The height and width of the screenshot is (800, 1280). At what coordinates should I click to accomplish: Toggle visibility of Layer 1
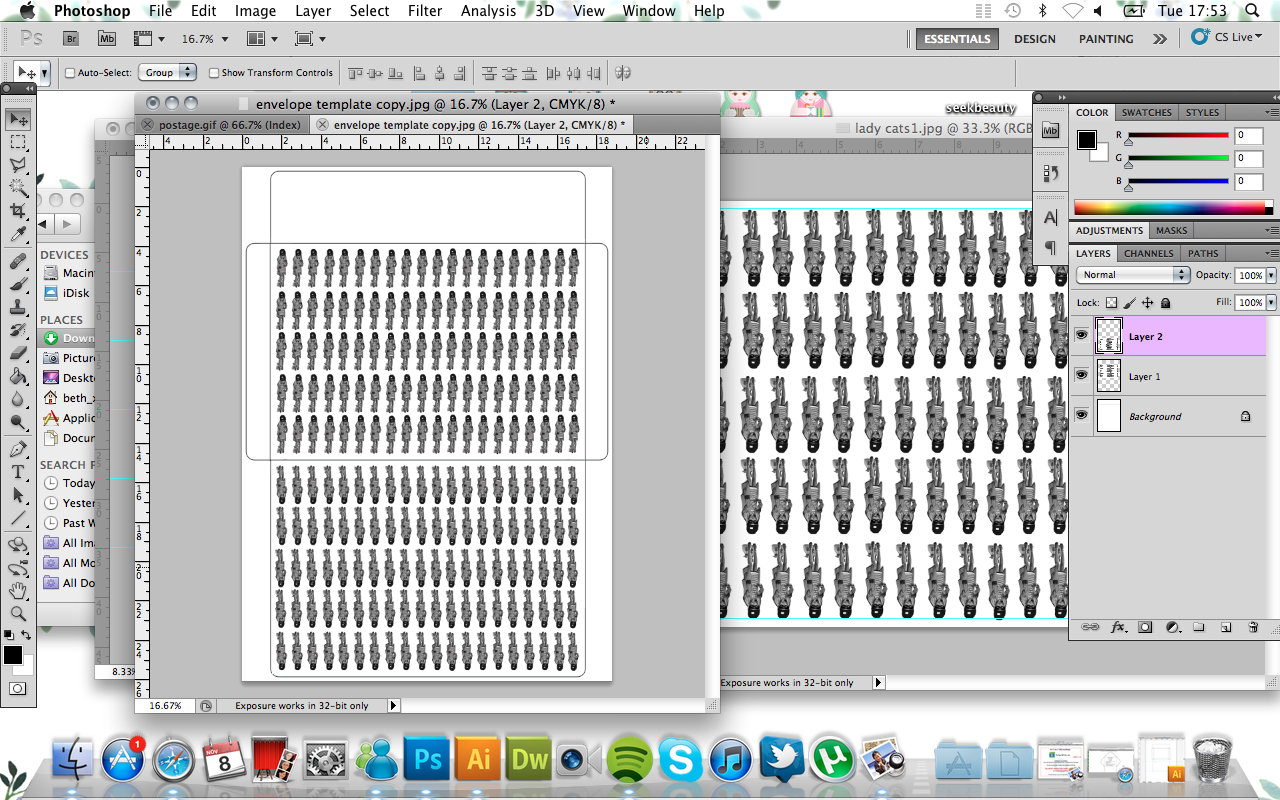click(x=1081, y=376)
